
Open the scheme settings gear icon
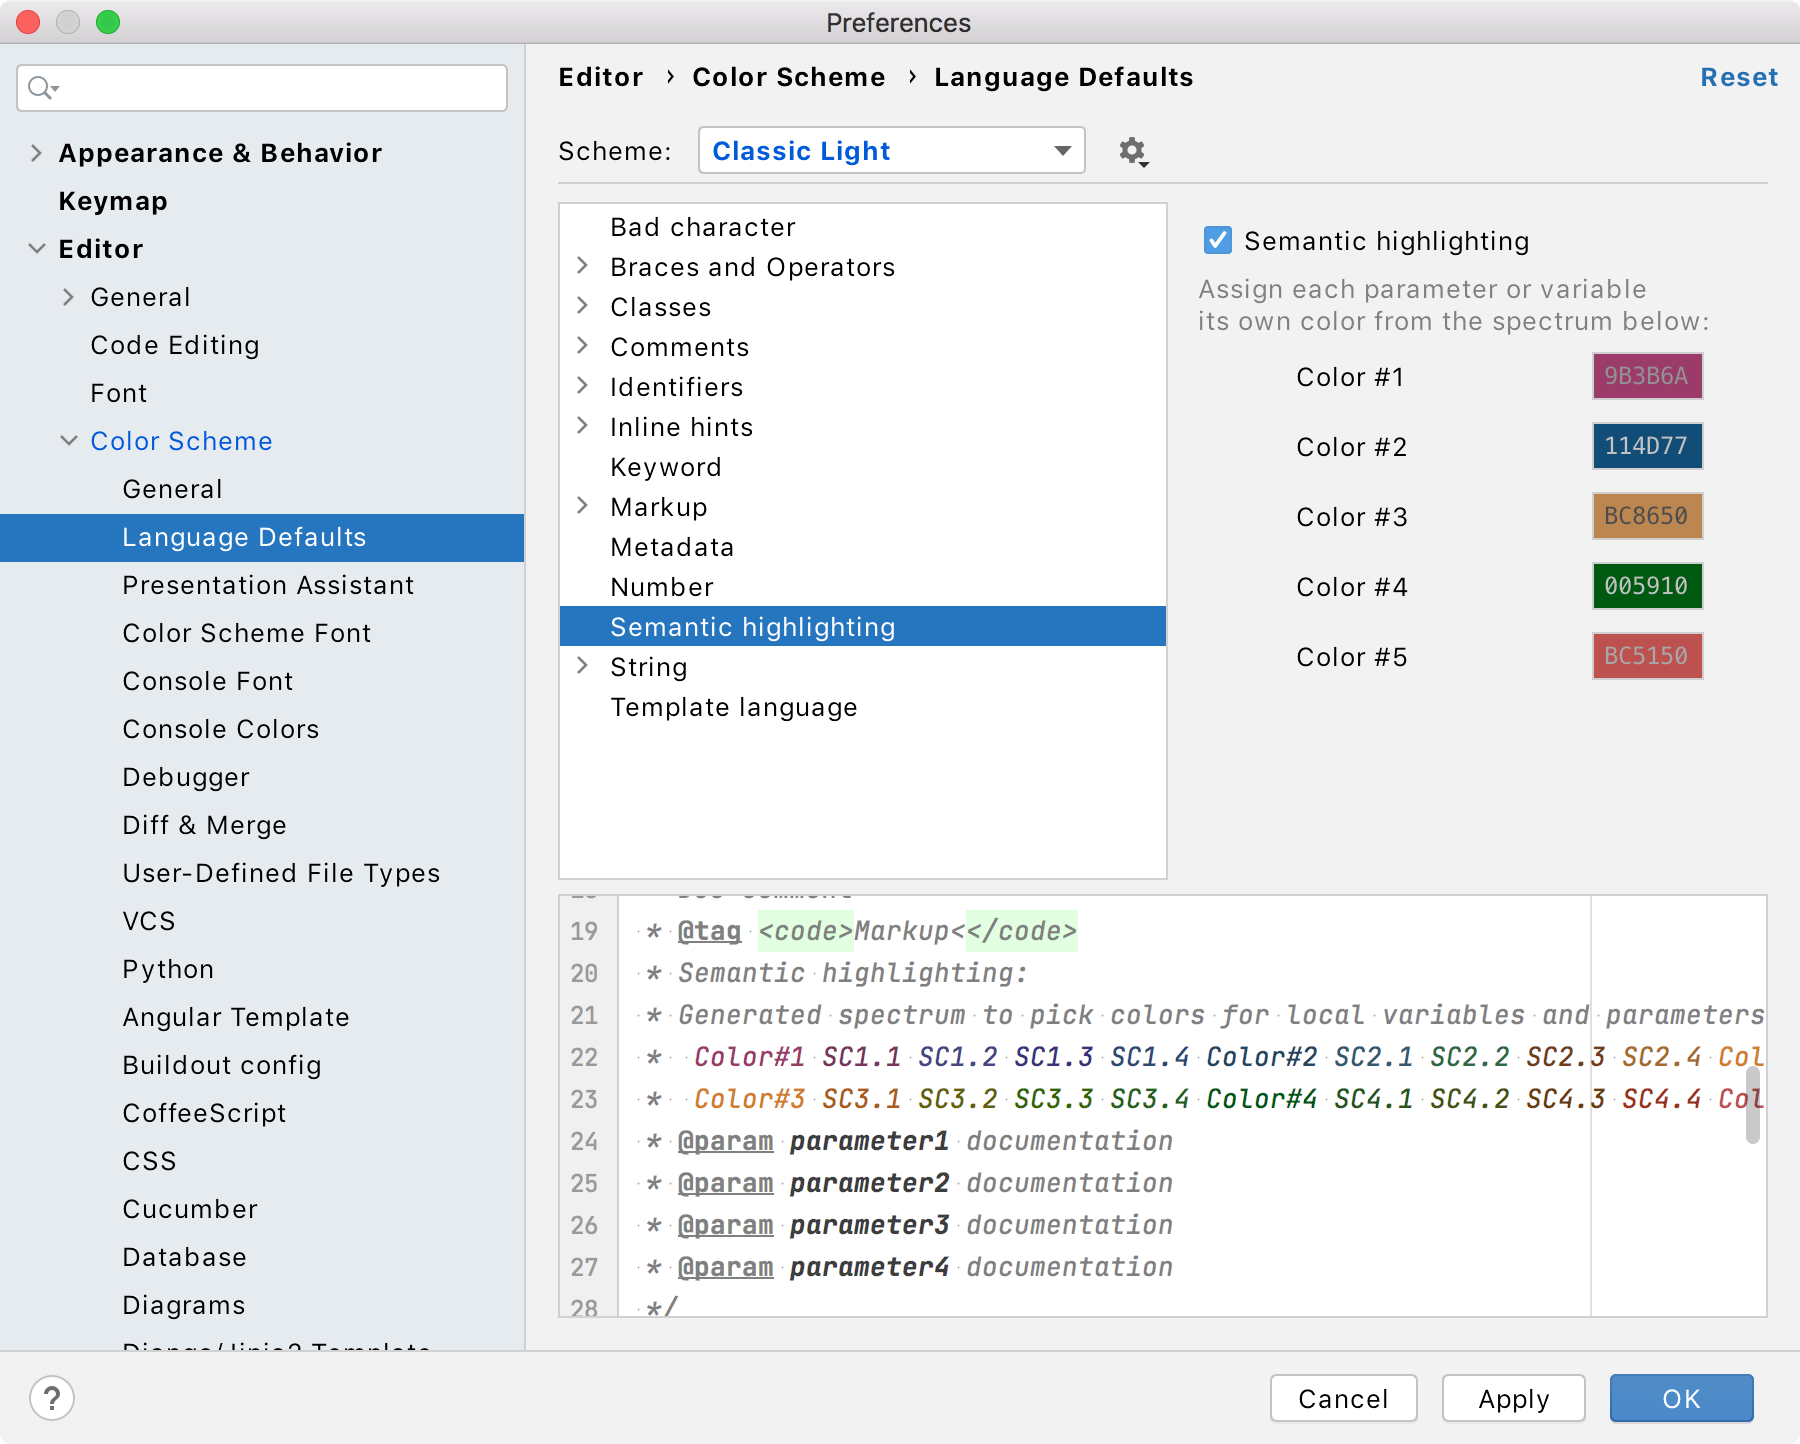tap(1133, 151)
